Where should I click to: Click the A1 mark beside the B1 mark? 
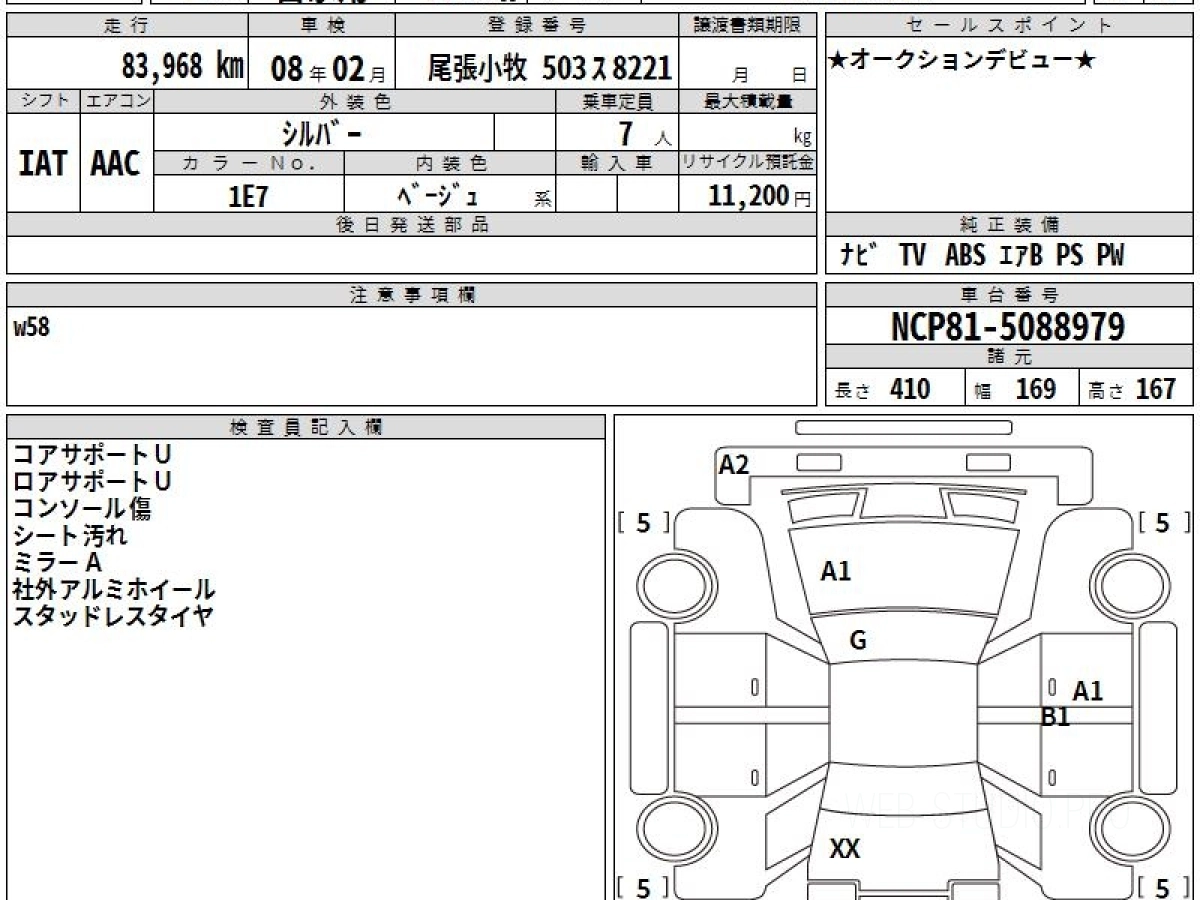pyautogui.click(x=1088, y=691)
